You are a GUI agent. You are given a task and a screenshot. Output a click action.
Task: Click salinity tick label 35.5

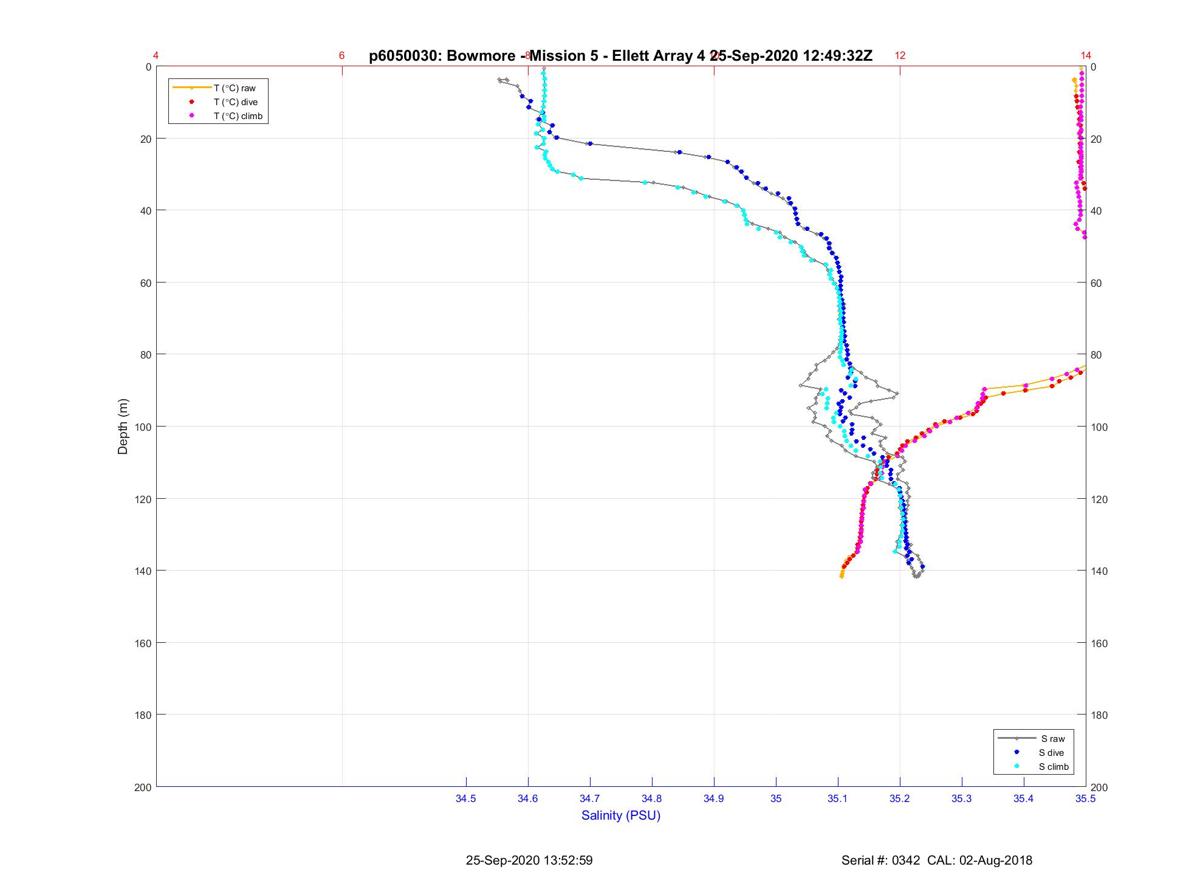click(x=1085, y=798)
